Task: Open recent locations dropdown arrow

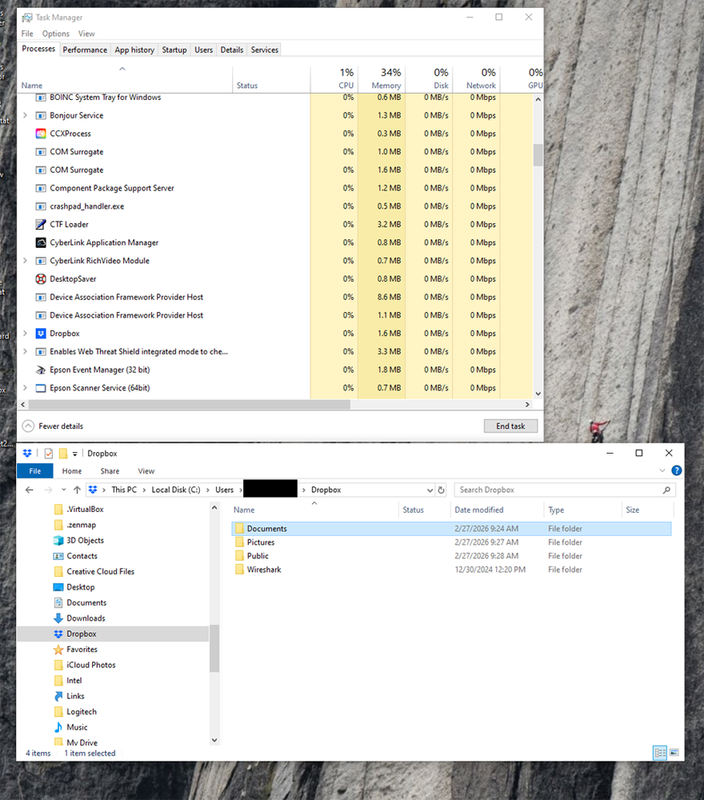Action: point(64,490)
